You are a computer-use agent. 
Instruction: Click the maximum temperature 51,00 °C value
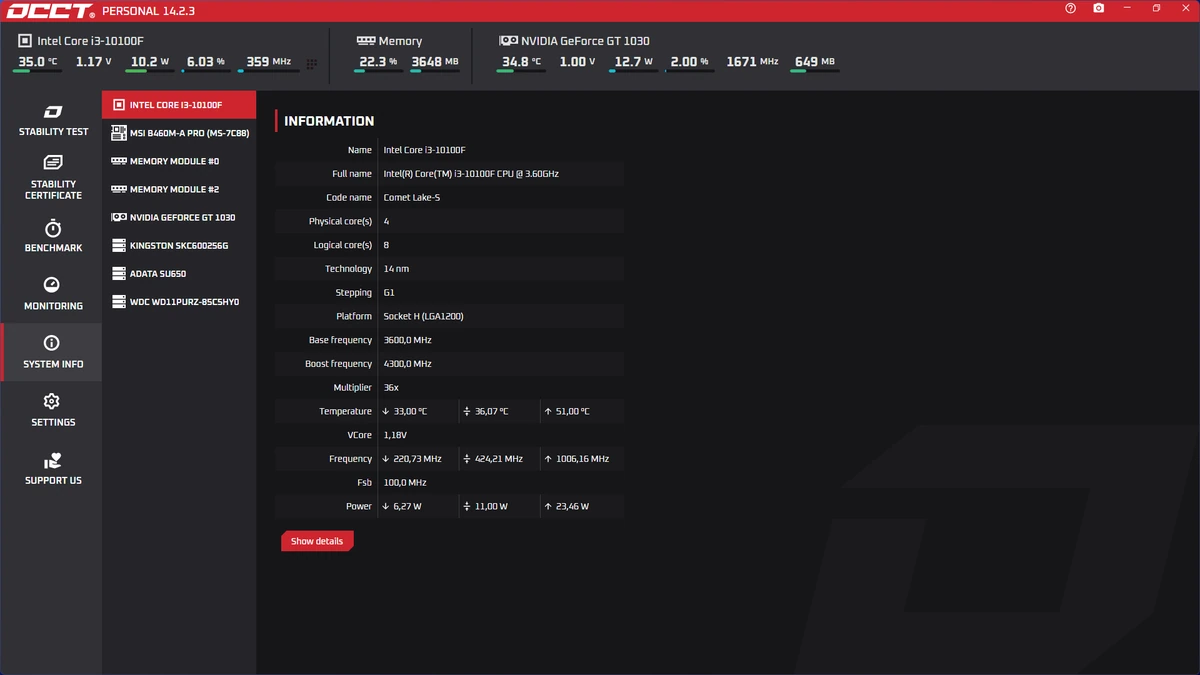pyautogui.click(x=572, y=412)
